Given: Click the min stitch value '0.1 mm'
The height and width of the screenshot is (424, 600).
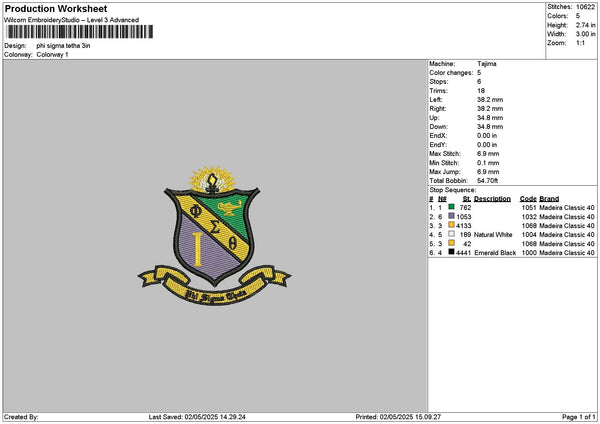Looking at the screenshot, I should [x=488, y=163].
